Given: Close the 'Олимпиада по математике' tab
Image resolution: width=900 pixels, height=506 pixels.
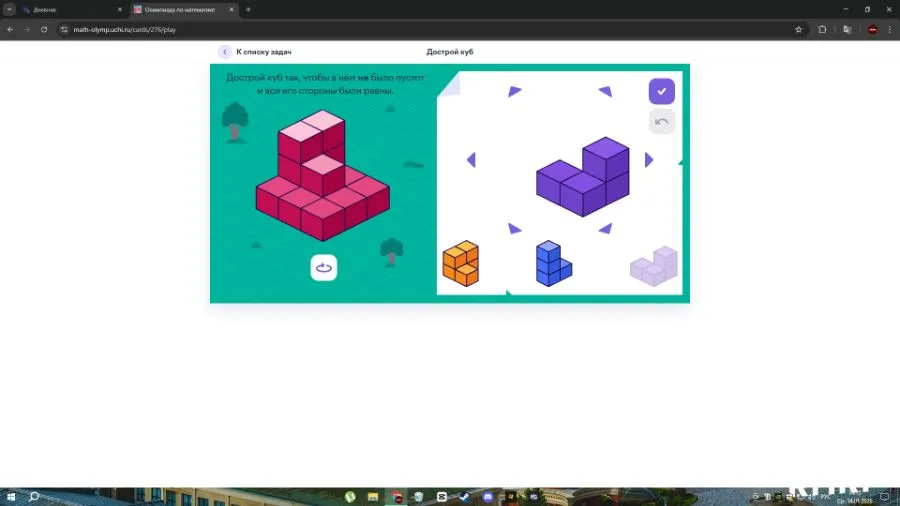Looking at the screenshot, I should pyautogui.click(x=231, y=10).
